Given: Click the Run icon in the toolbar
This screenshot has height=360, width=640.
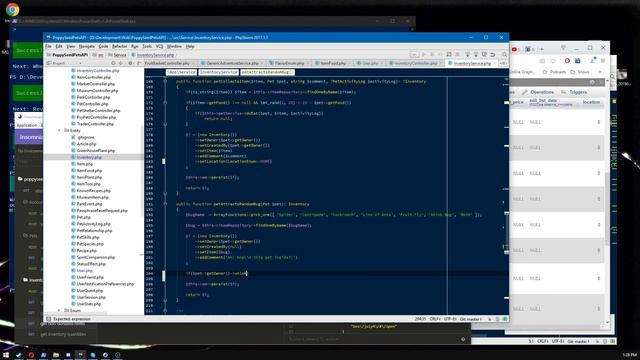Looking at the screenshot, I should click(424, 55).
